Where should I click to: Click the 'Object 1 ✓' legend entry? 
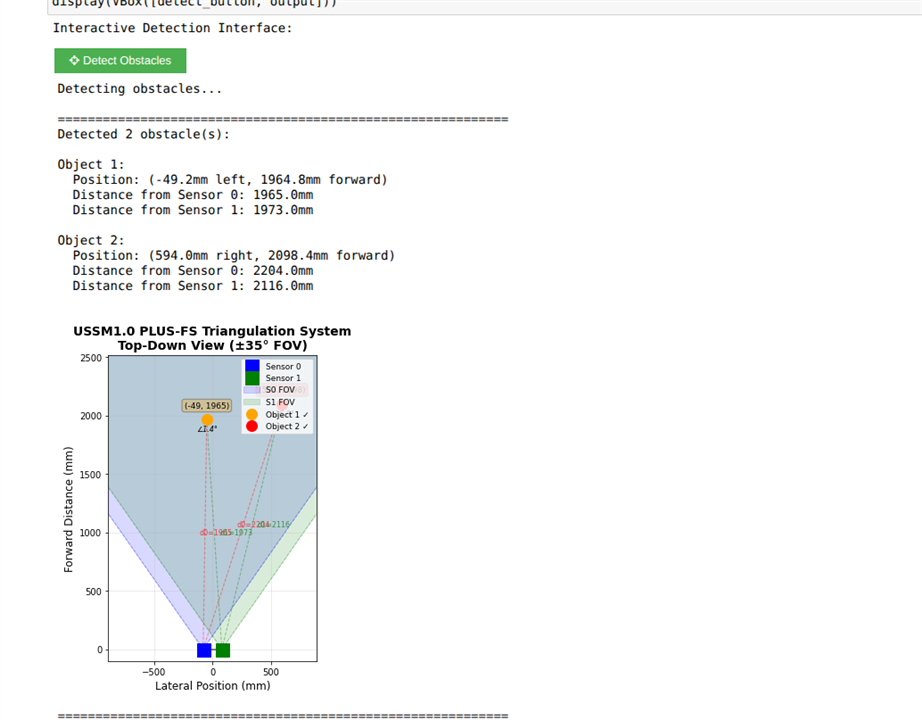click(x=278, y=415)
